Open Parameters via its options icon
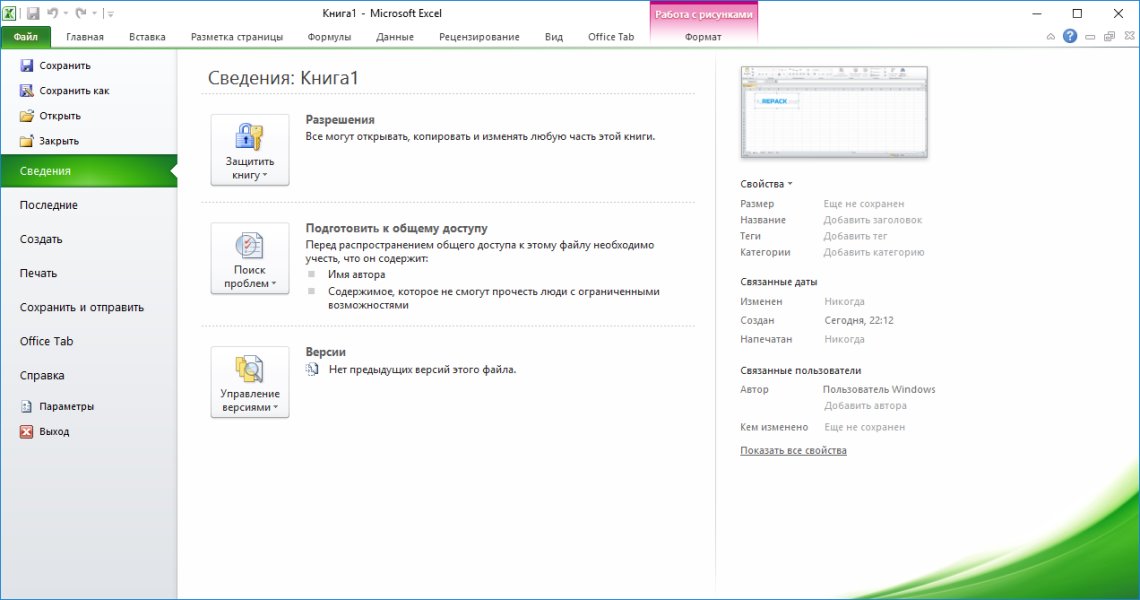This screenshot has width=1140, height=600. pyautogui.click(x=27, y=407)
